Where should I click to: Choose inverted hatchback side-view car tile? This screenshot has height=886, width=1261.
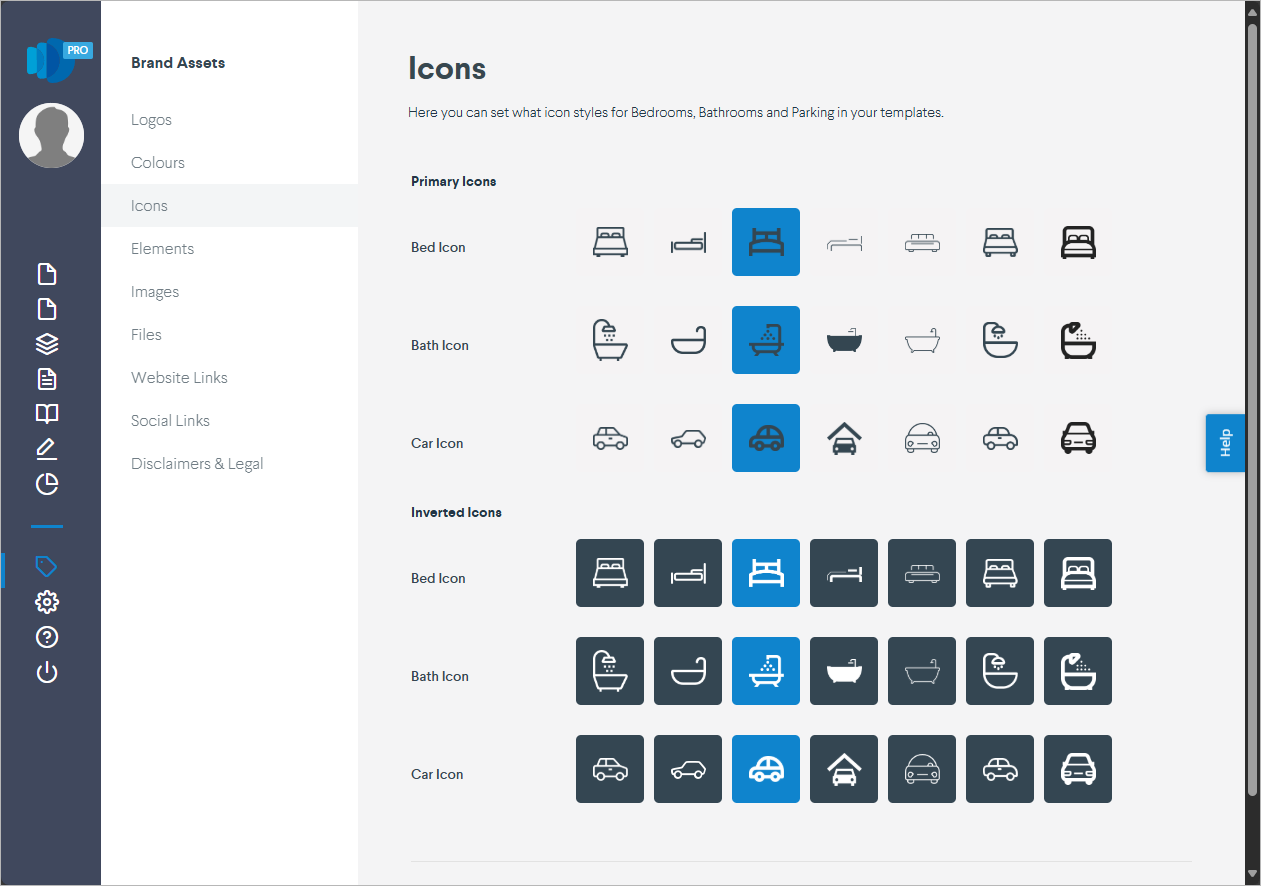click(x=688, y=769)
